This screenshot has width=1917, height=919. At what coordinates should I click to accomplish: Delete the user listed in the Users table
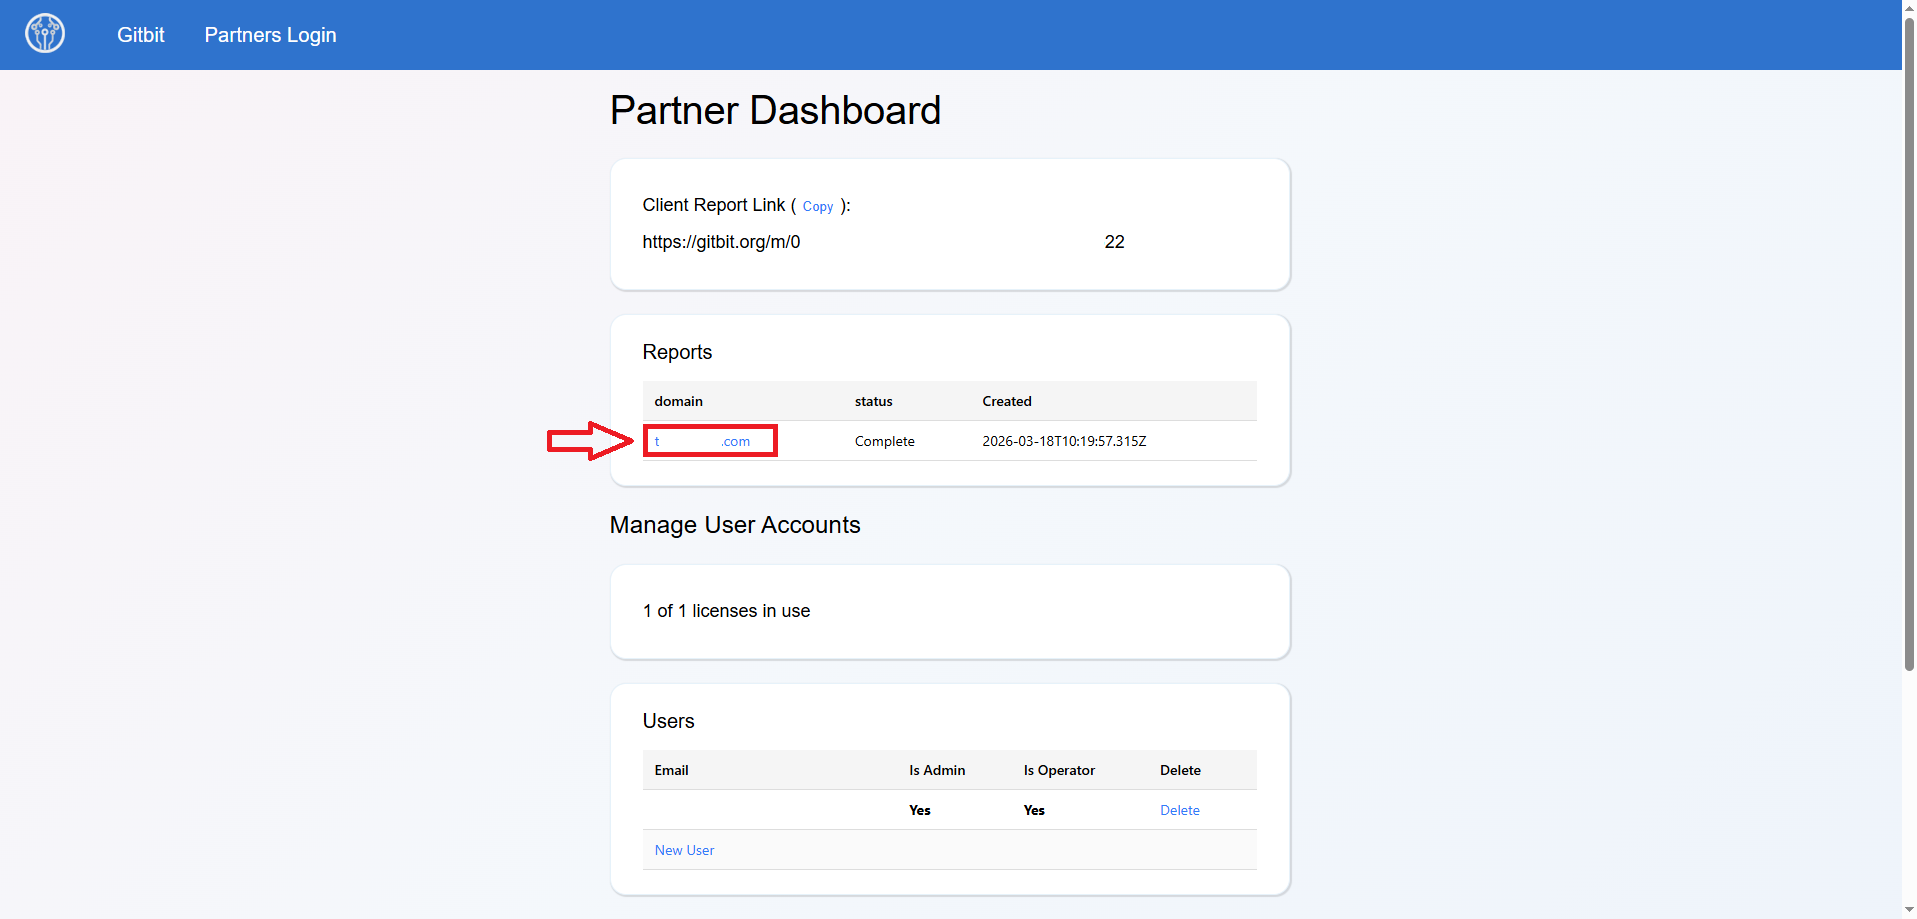point(1179,810)
